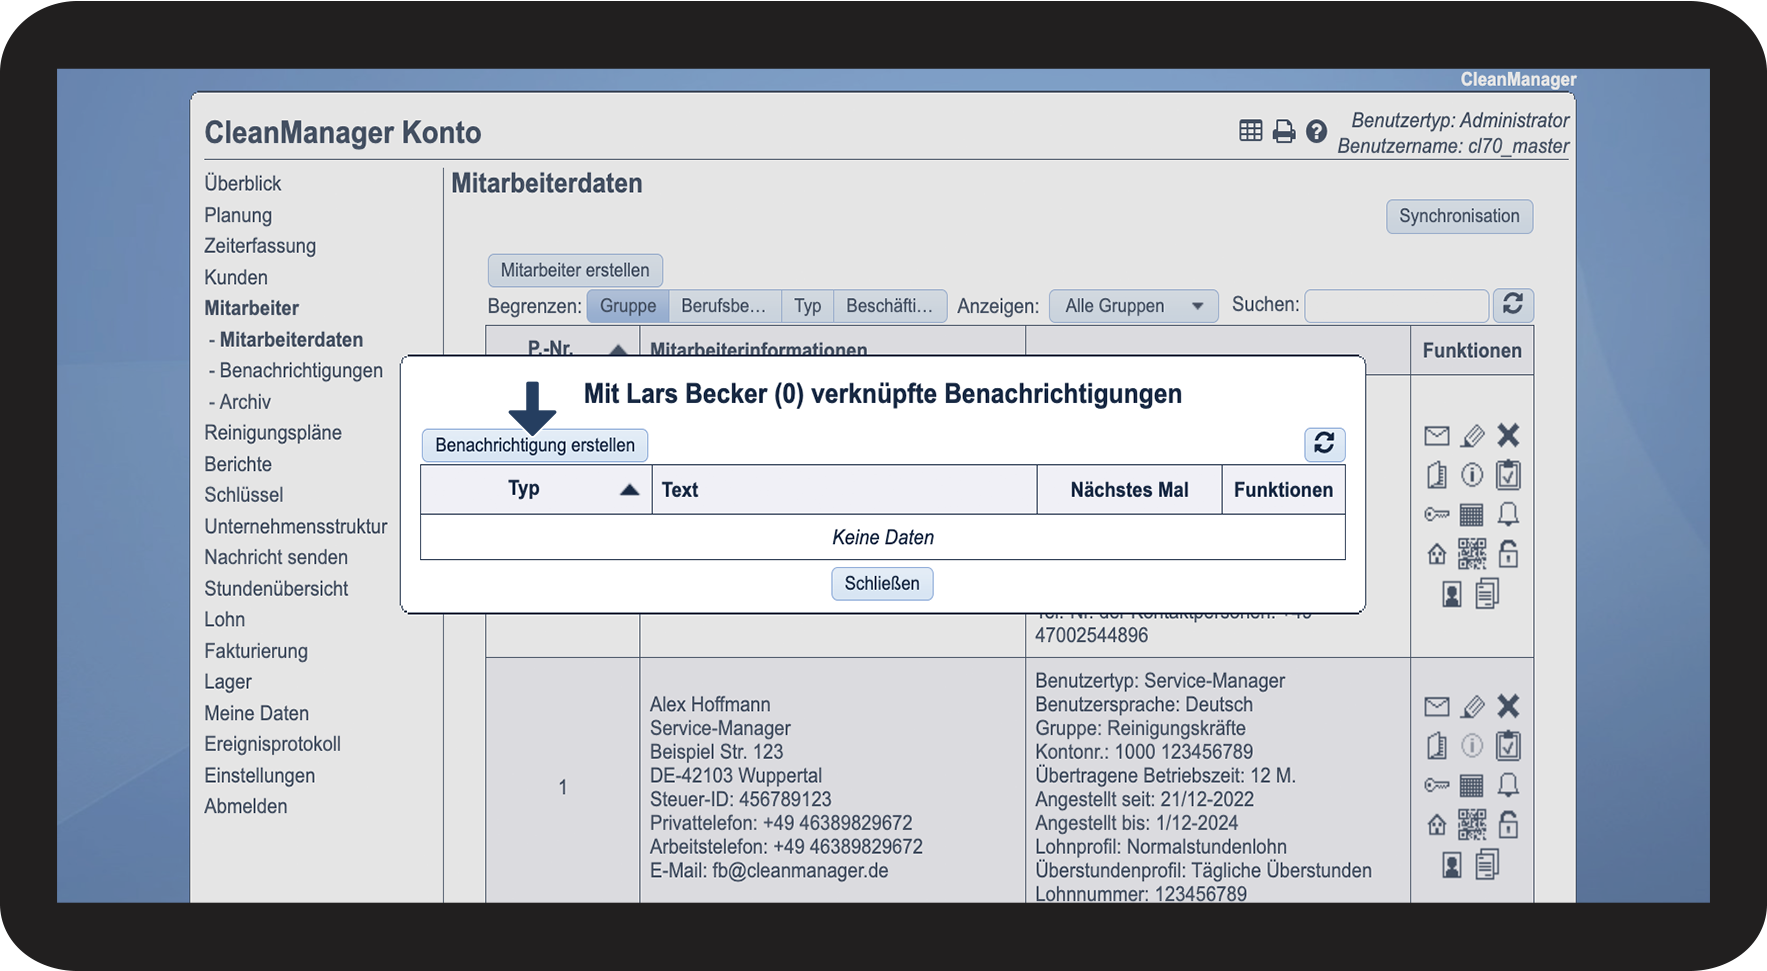Click the key icon in Alex Hoffmann's row
Viewport: 1767px width, 971px height.
(1436, 785)
